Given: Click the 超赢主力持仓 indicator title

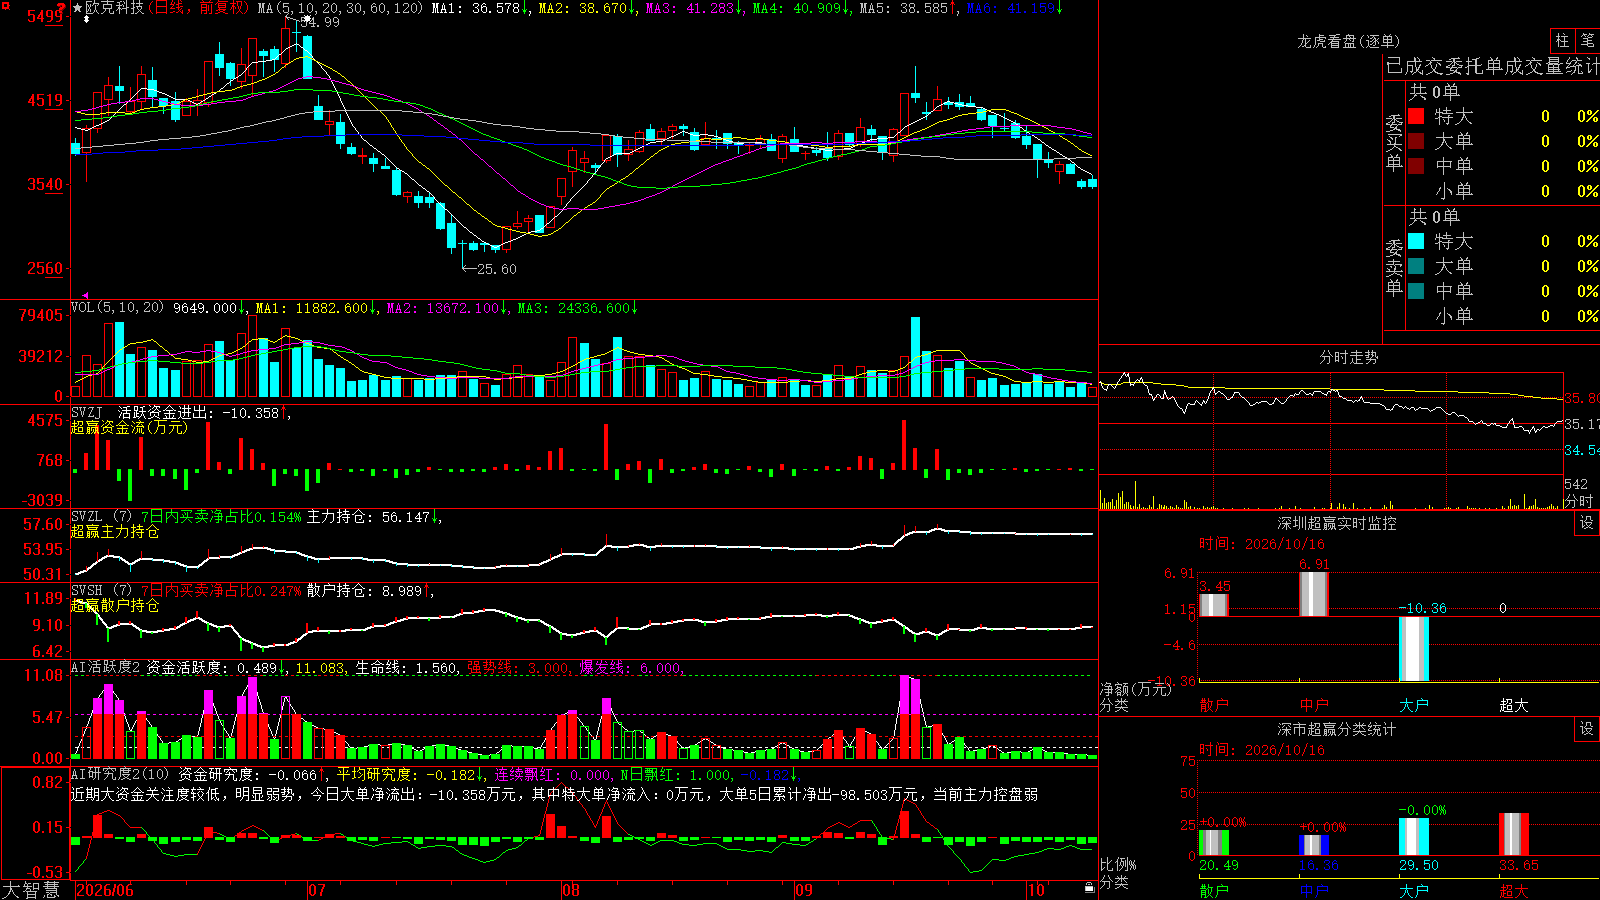Looking at the screenshot, I should tap(115, 531).
